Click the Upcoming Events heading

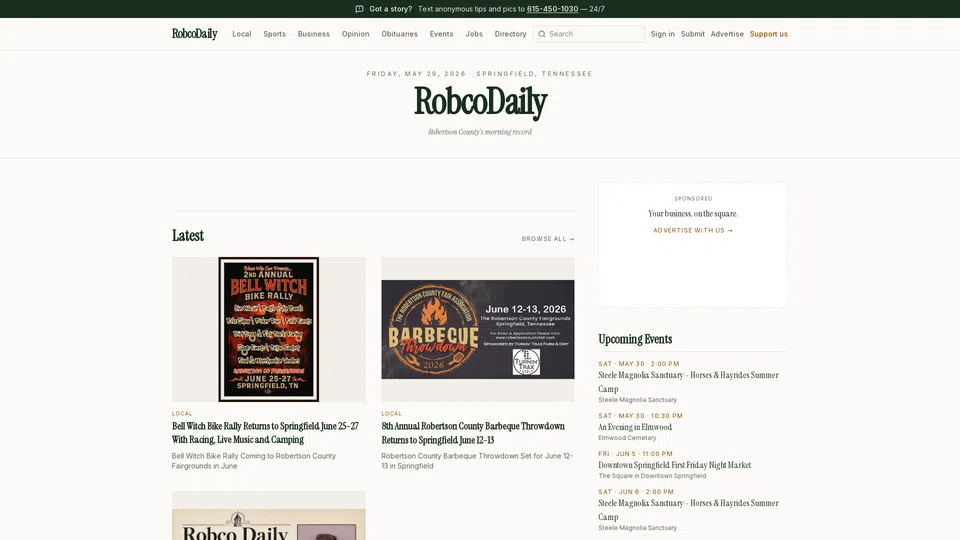[635, 339]
